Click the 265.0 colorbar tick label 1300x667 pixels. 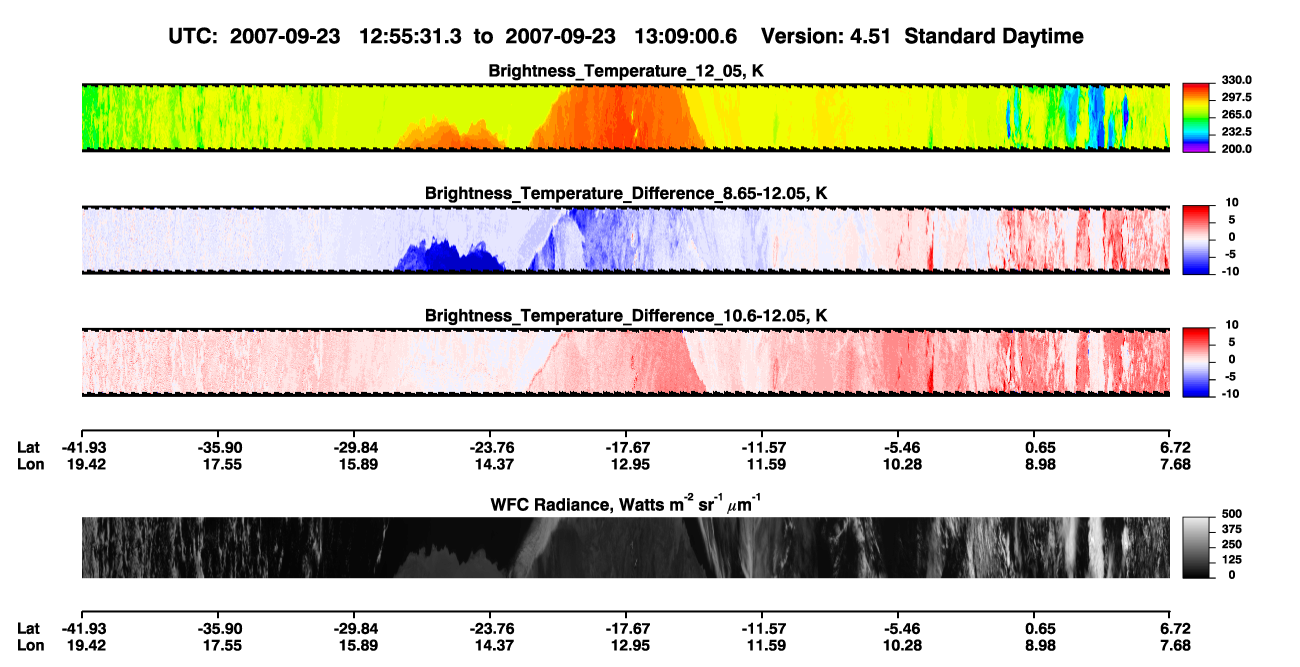[1236, 115]
